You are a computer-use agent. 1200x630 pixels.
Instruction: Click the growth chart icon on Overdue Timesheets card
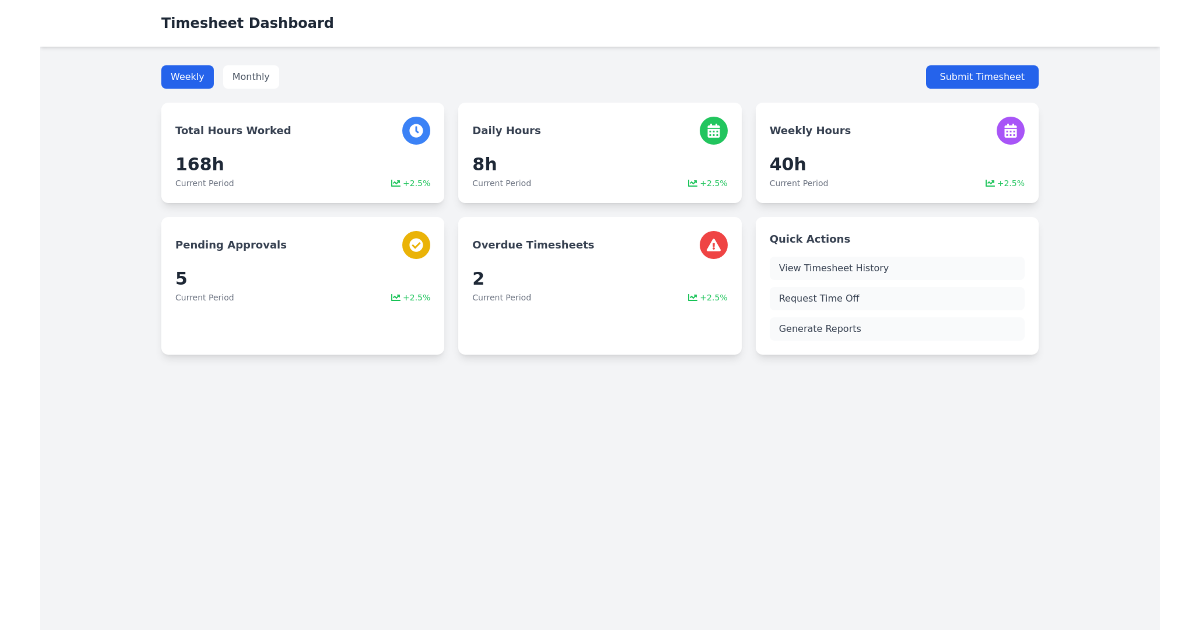[691, 297]
